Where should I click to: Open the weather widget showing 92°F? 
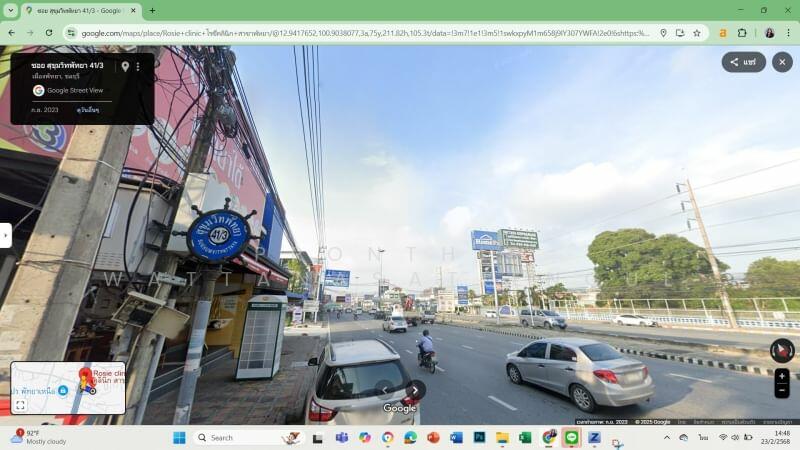tap(38, 437)
